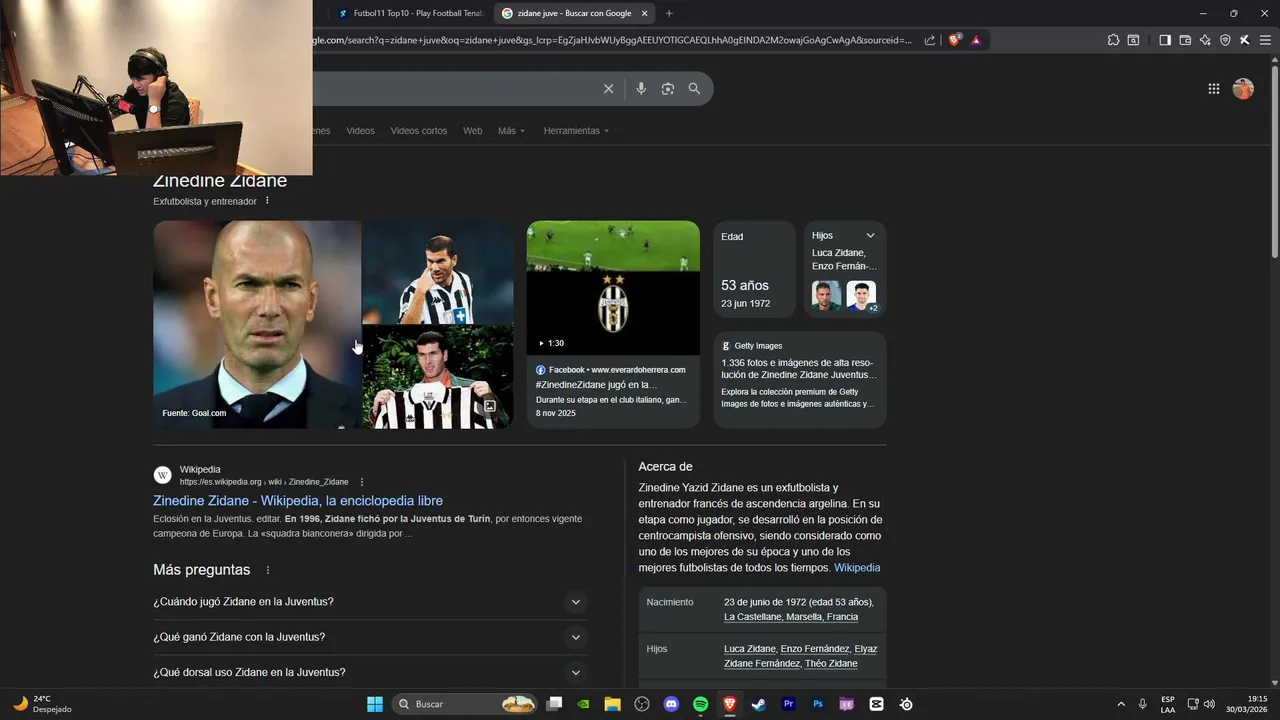Screen dimensions: 1280x720
Task: Click the Edad 53 años card
Action: pos(754,270)
